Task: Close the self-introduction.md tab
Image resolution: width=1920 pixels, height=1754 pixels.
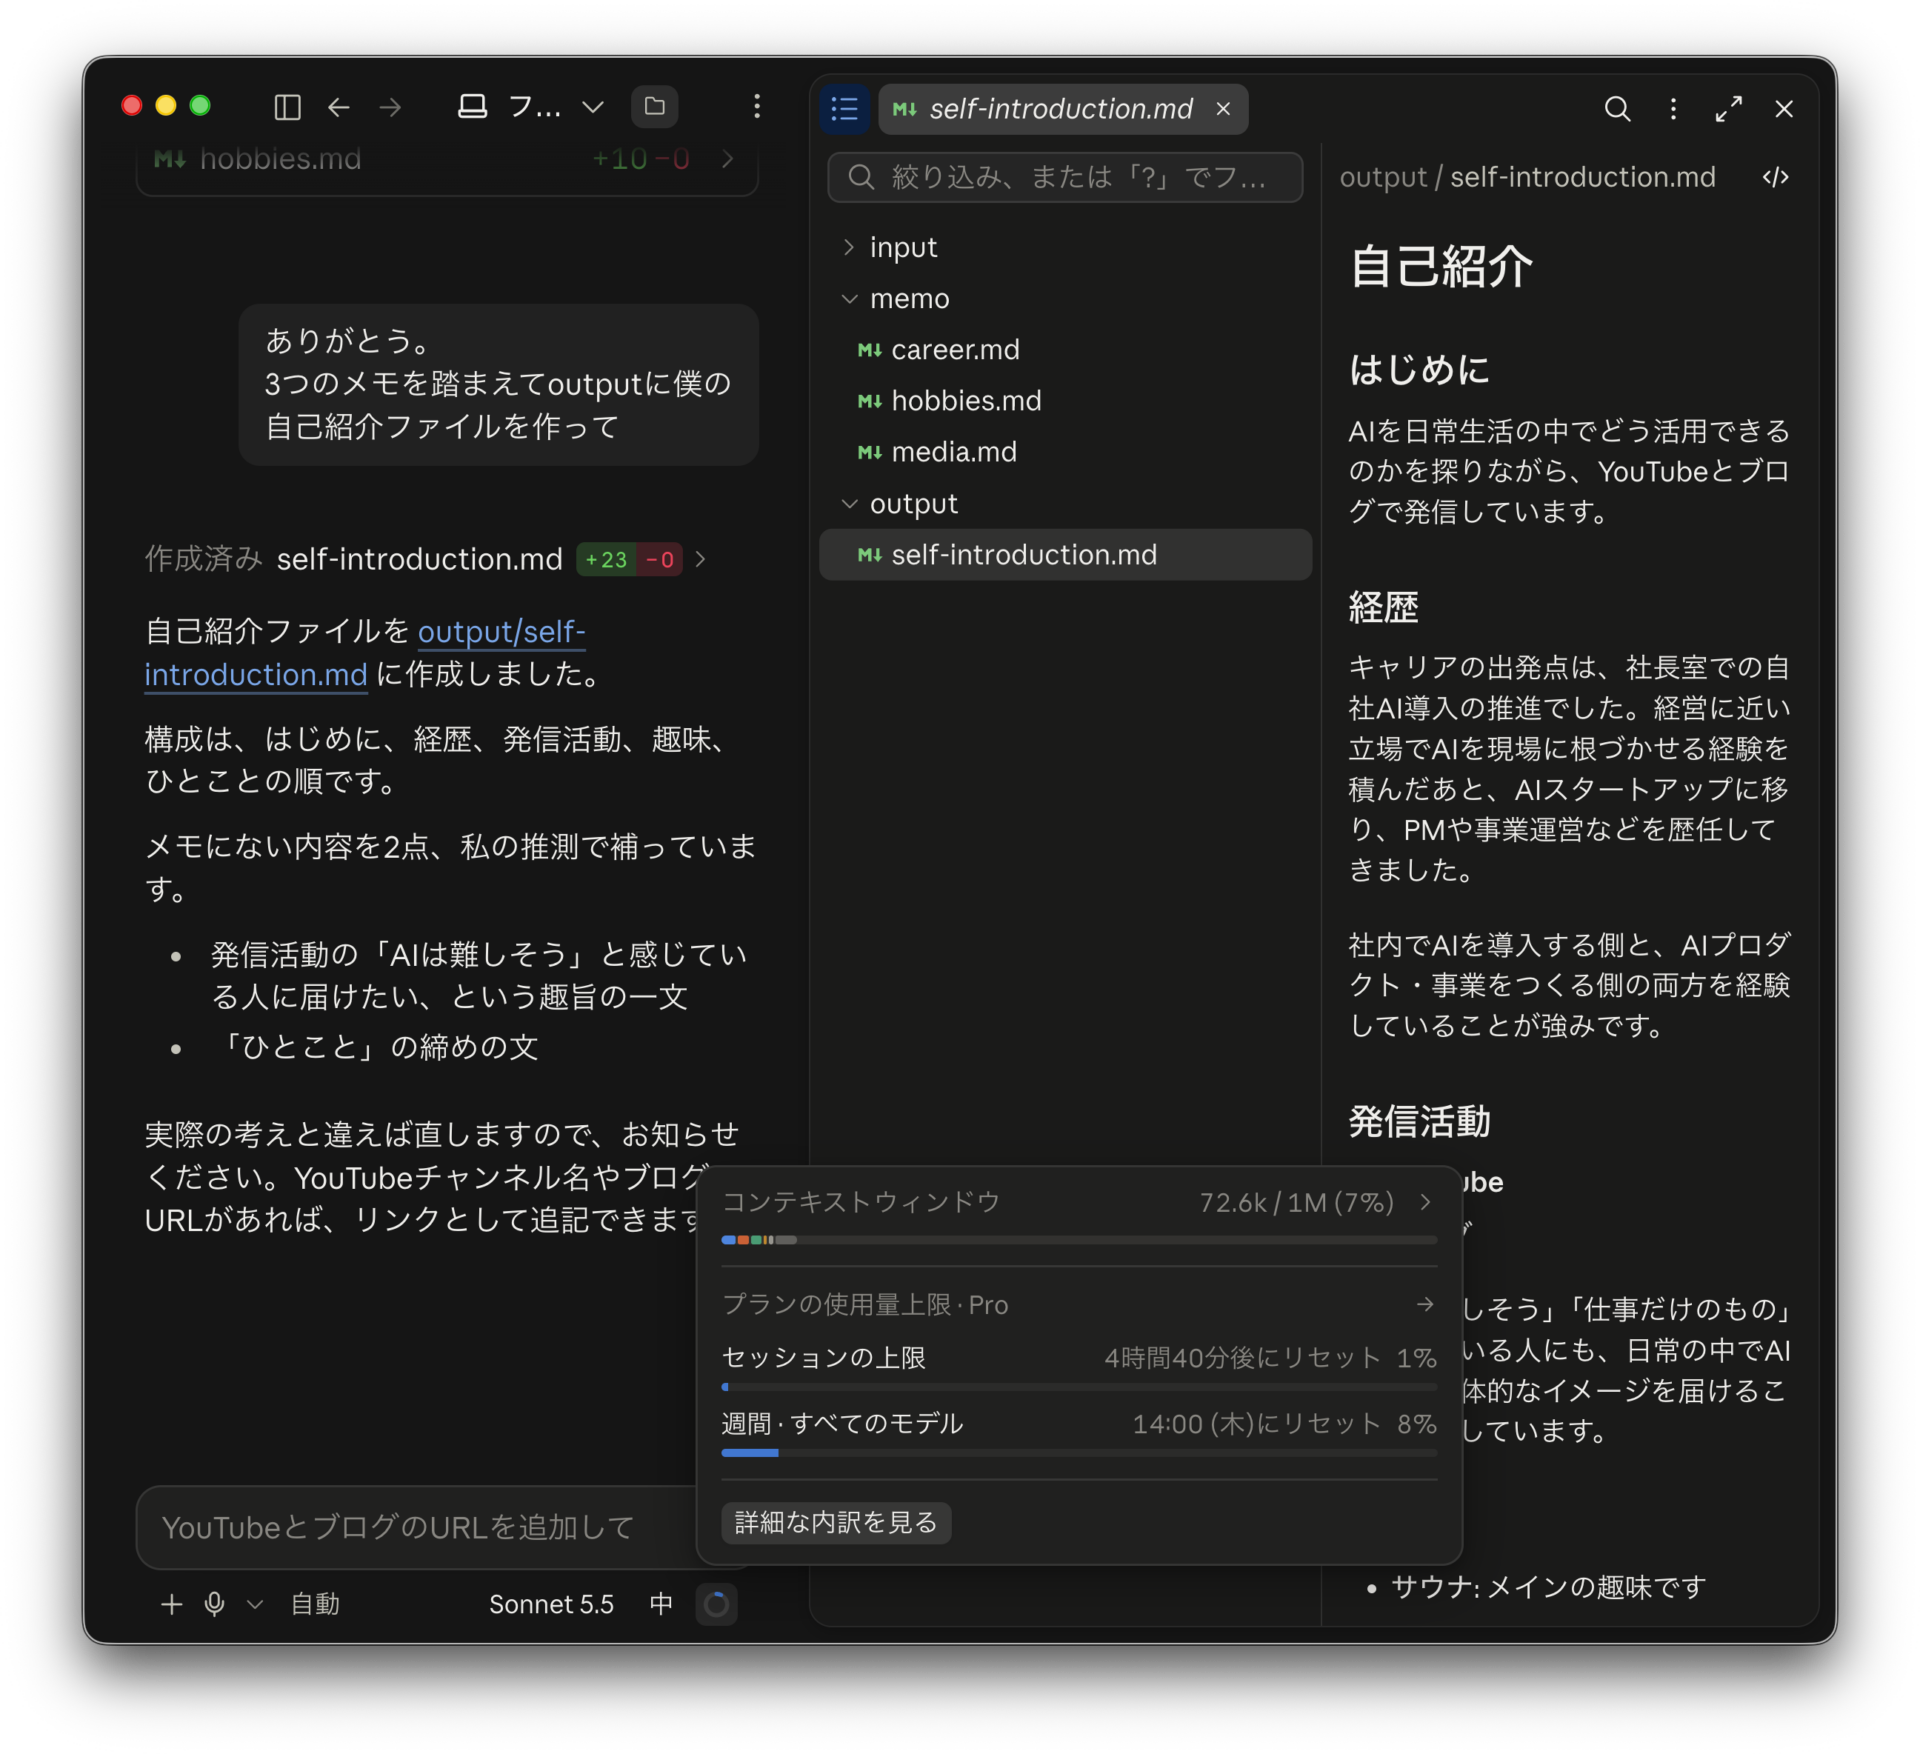Action: coord(1223,109)
